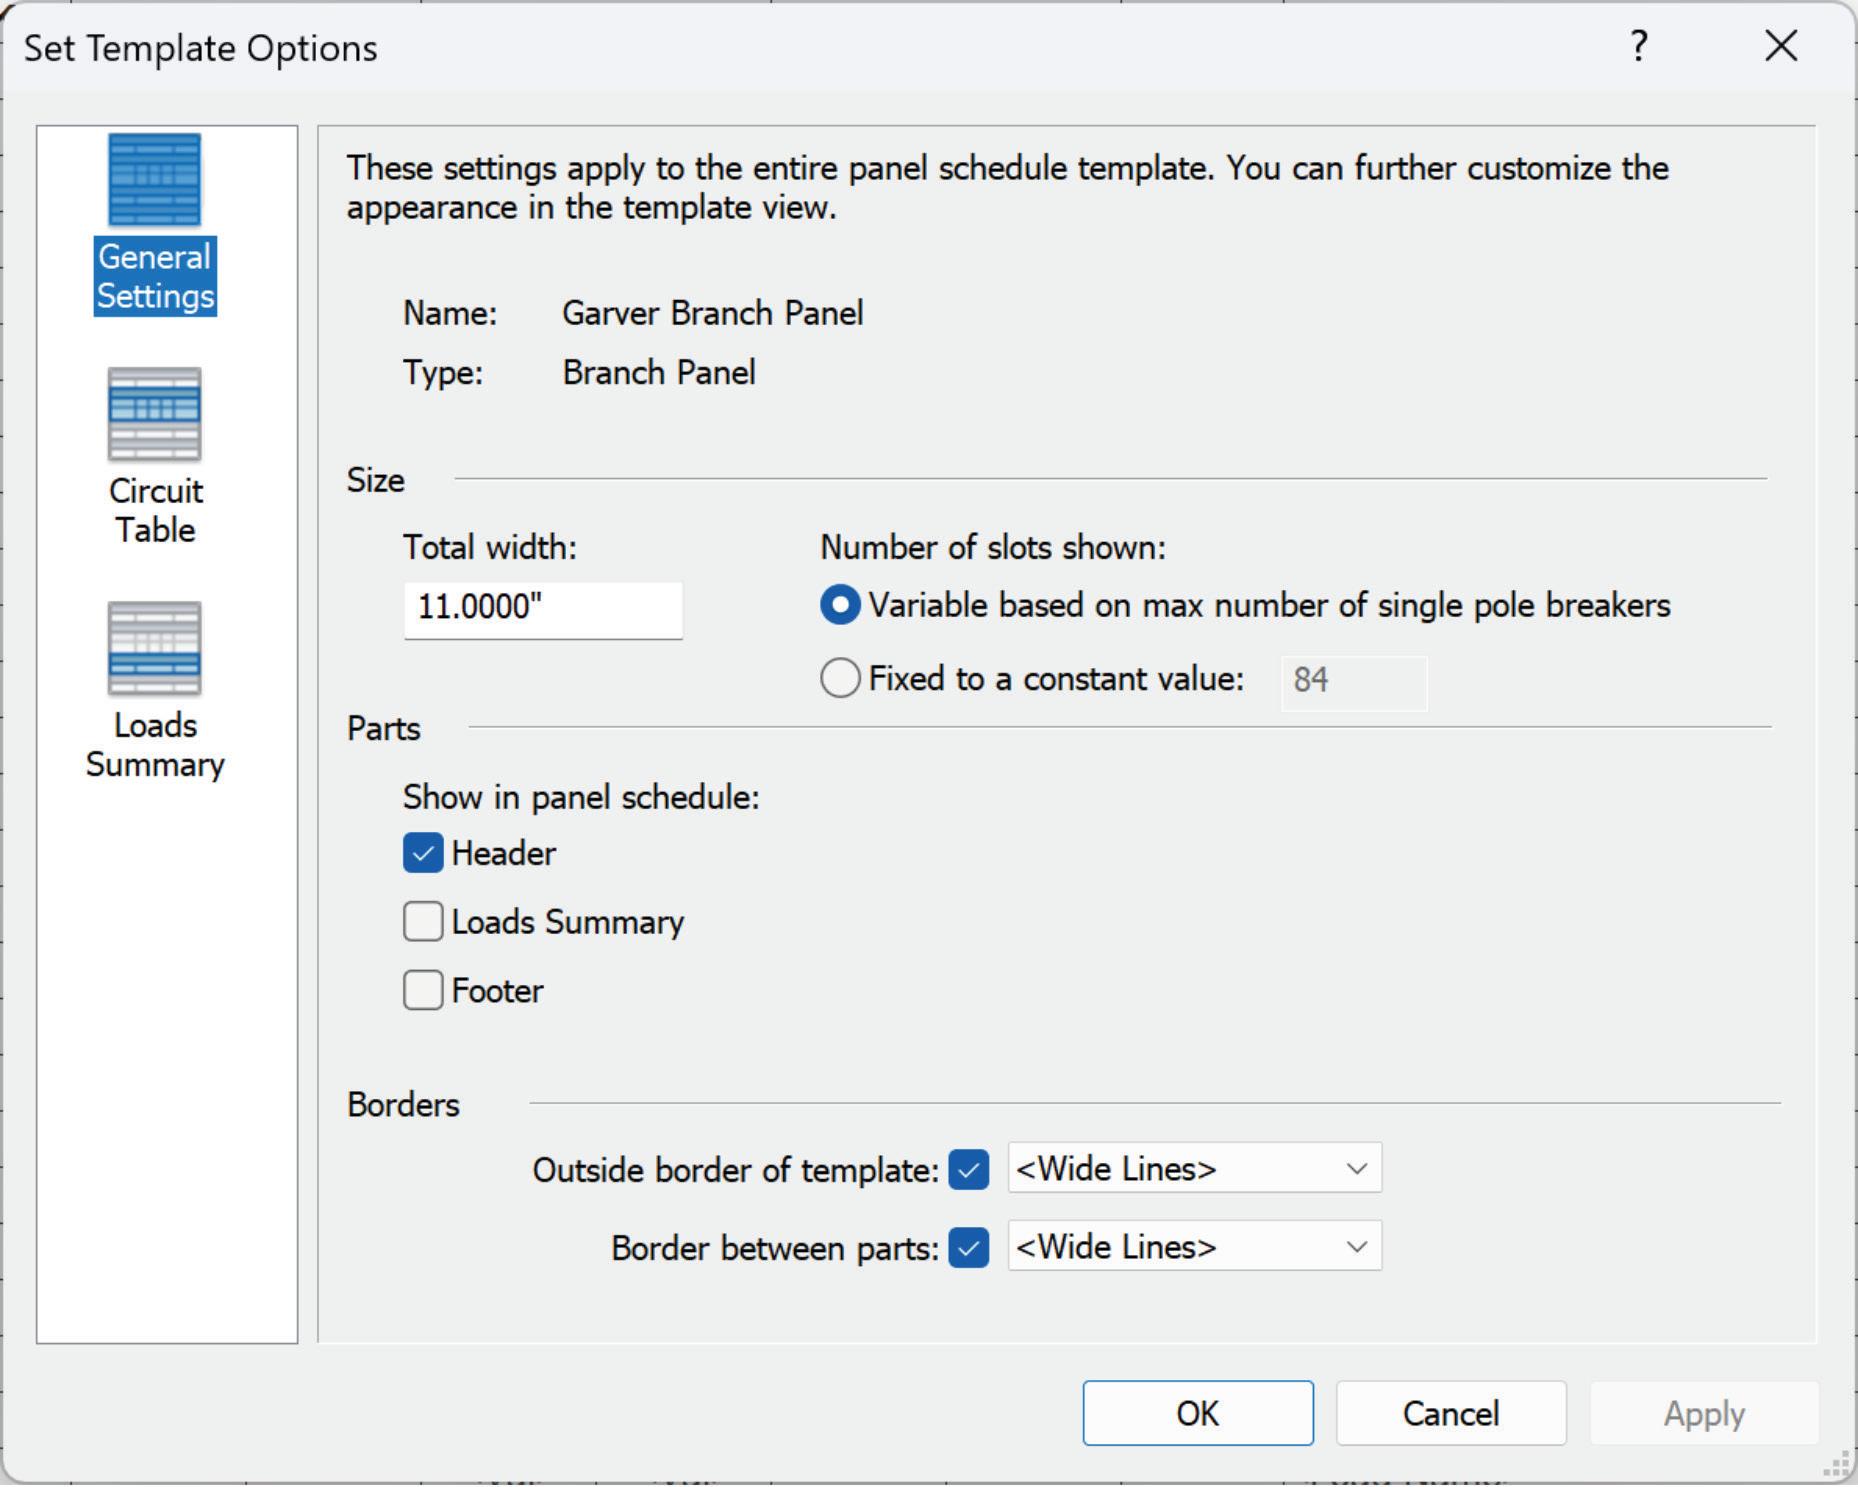Click the General Settings icon

point(155,181)
